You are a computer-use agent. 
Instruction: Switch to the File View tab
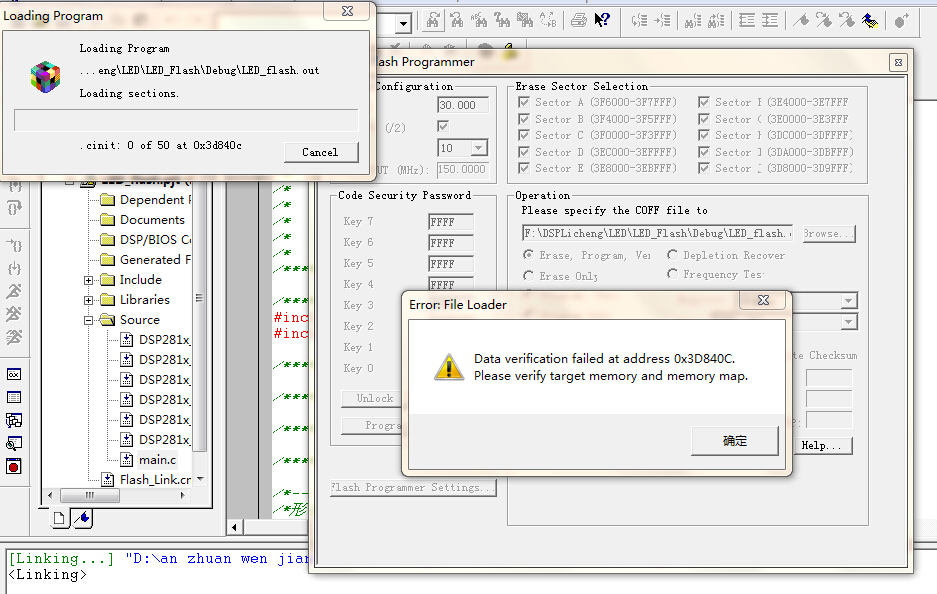tap(59, 518)
